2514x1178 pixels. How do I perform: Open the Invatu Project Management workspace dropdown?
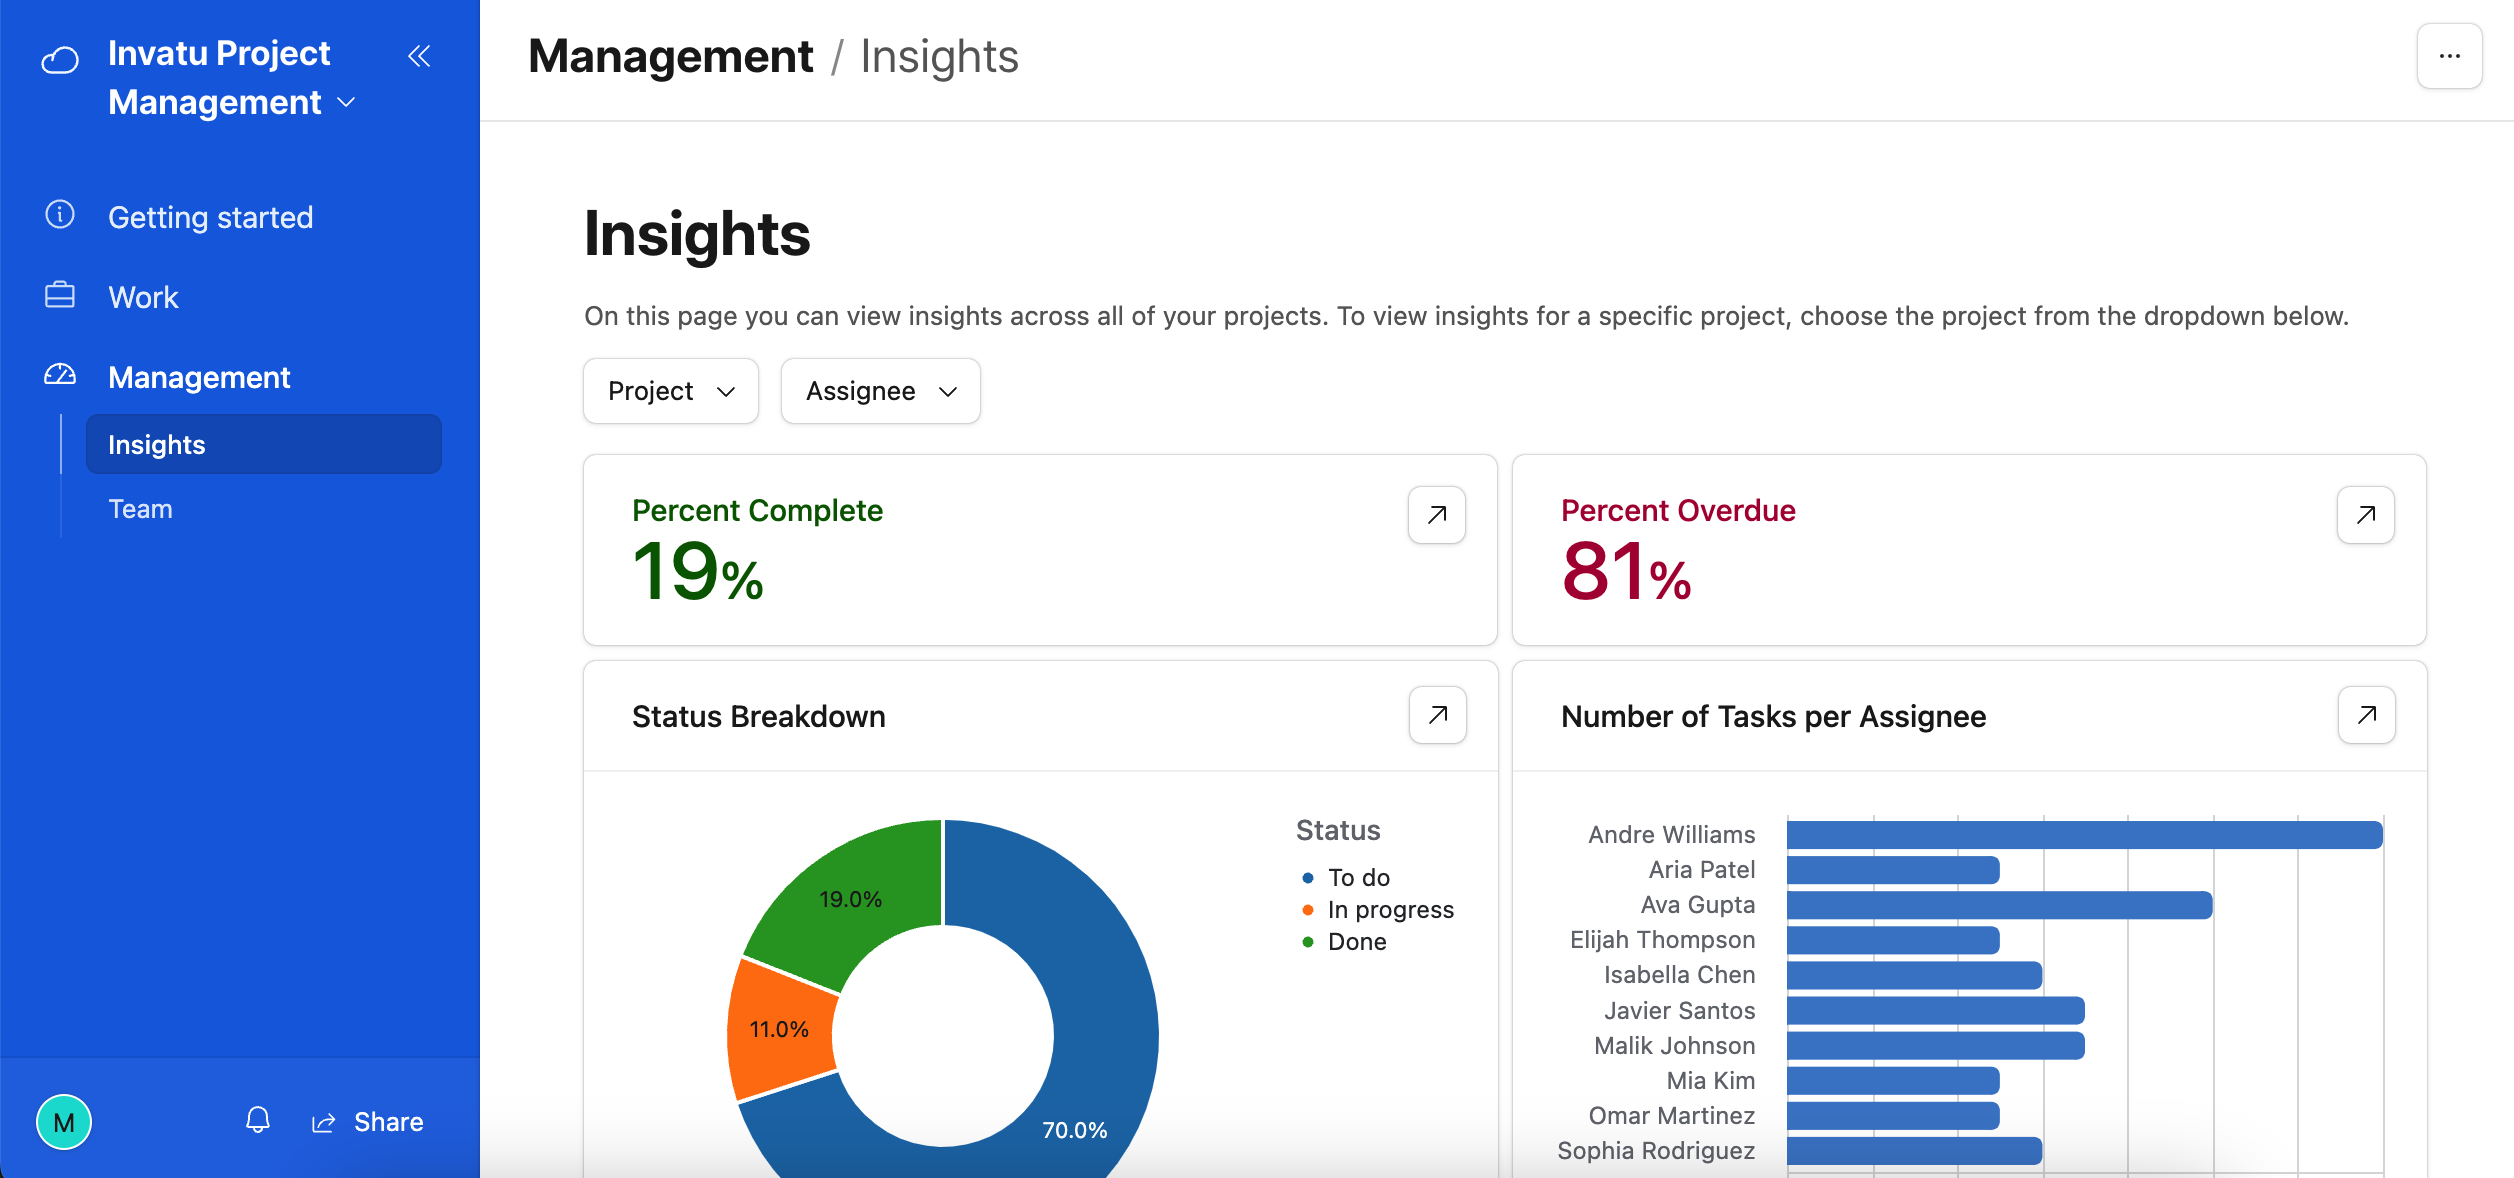click(x=232, y=78)
